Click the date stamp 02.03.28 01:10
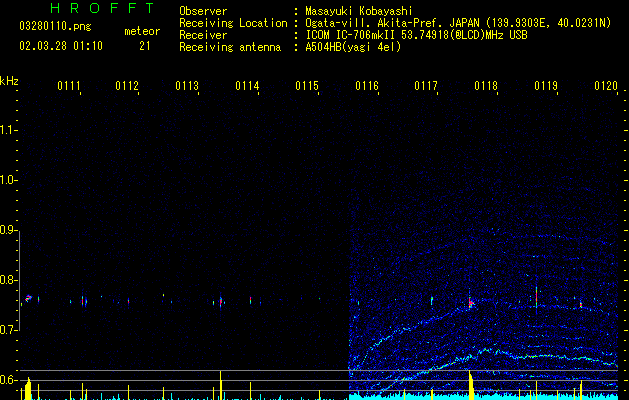629x400 pixels. point(61,46)
